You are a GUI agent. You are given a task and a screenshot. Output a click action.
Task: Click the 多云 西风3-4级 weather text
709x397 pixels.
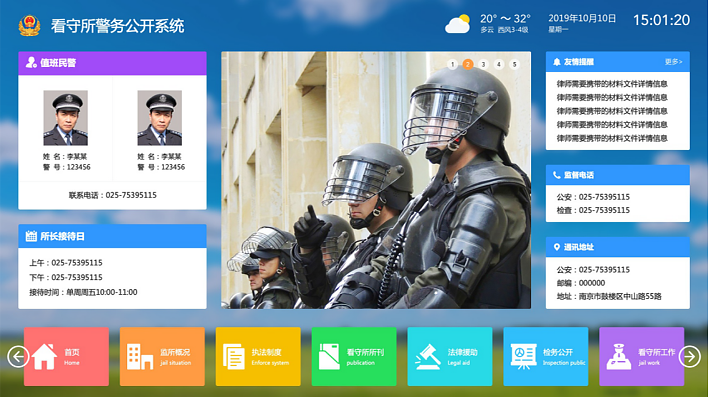pyautogui.click(x=504, y=30)
